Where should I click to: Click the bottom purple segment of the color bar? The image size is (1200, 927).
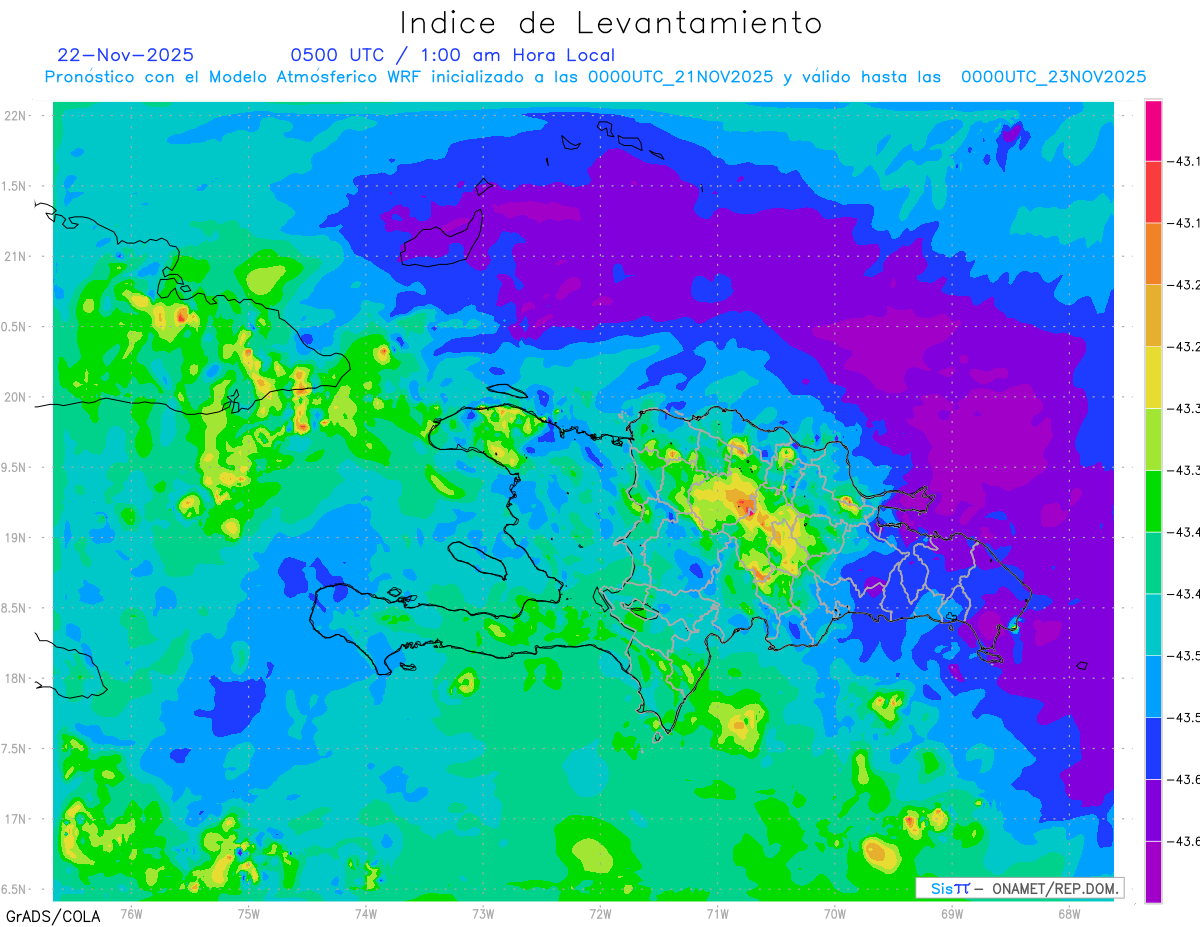1153,872
